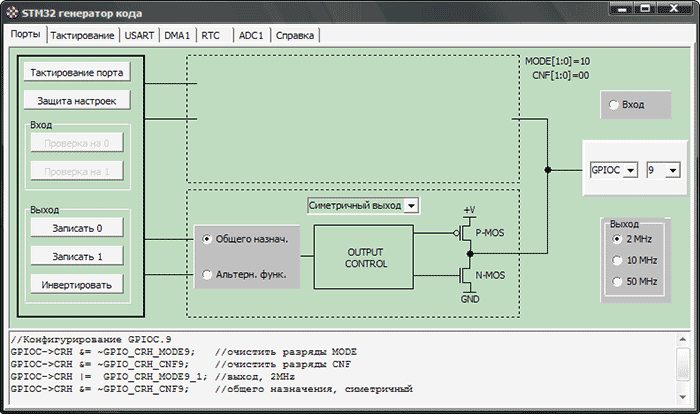Click the Записать 1 button

click(x=77, y=256)
